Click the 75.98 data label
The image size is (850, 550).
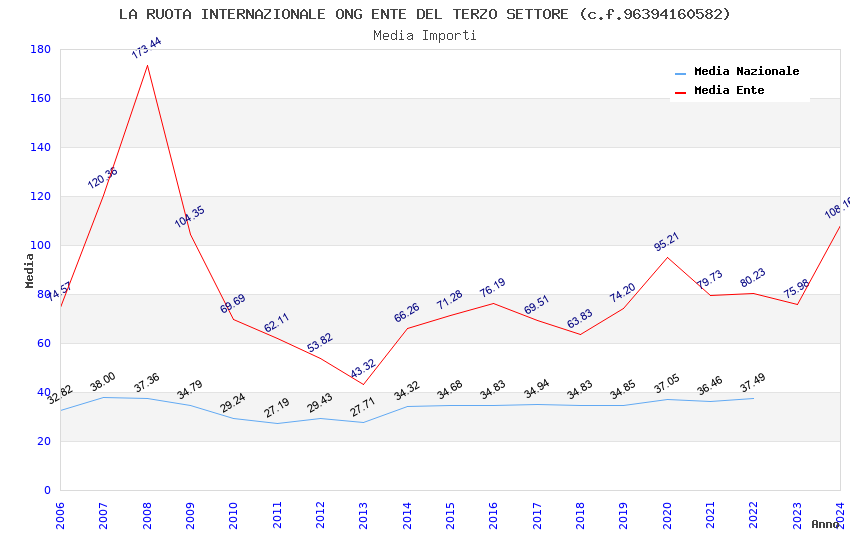pyautogui.click(x=796, y=289)
